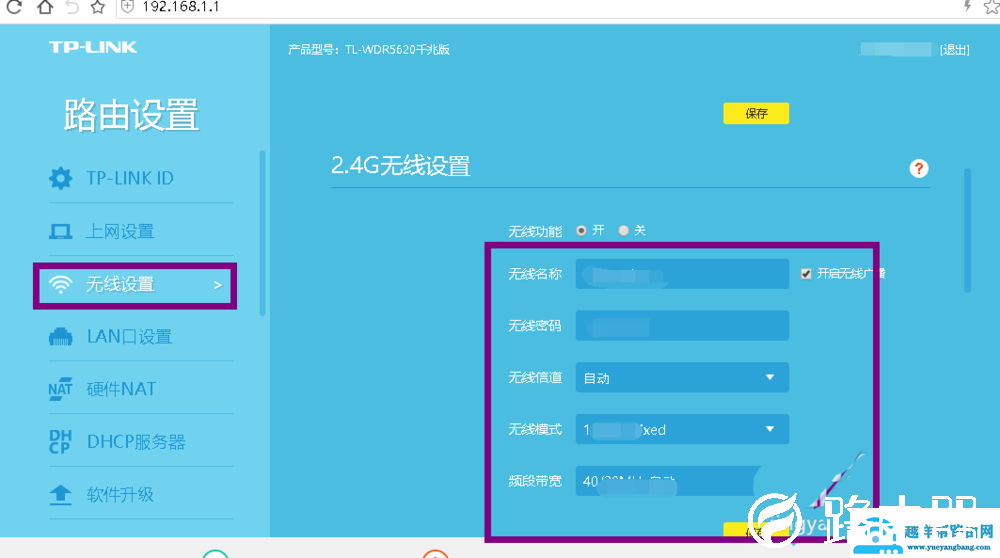This screenshot has height=558, width=1000.
Task: Click the NAT icon
Action: point(61,389)
